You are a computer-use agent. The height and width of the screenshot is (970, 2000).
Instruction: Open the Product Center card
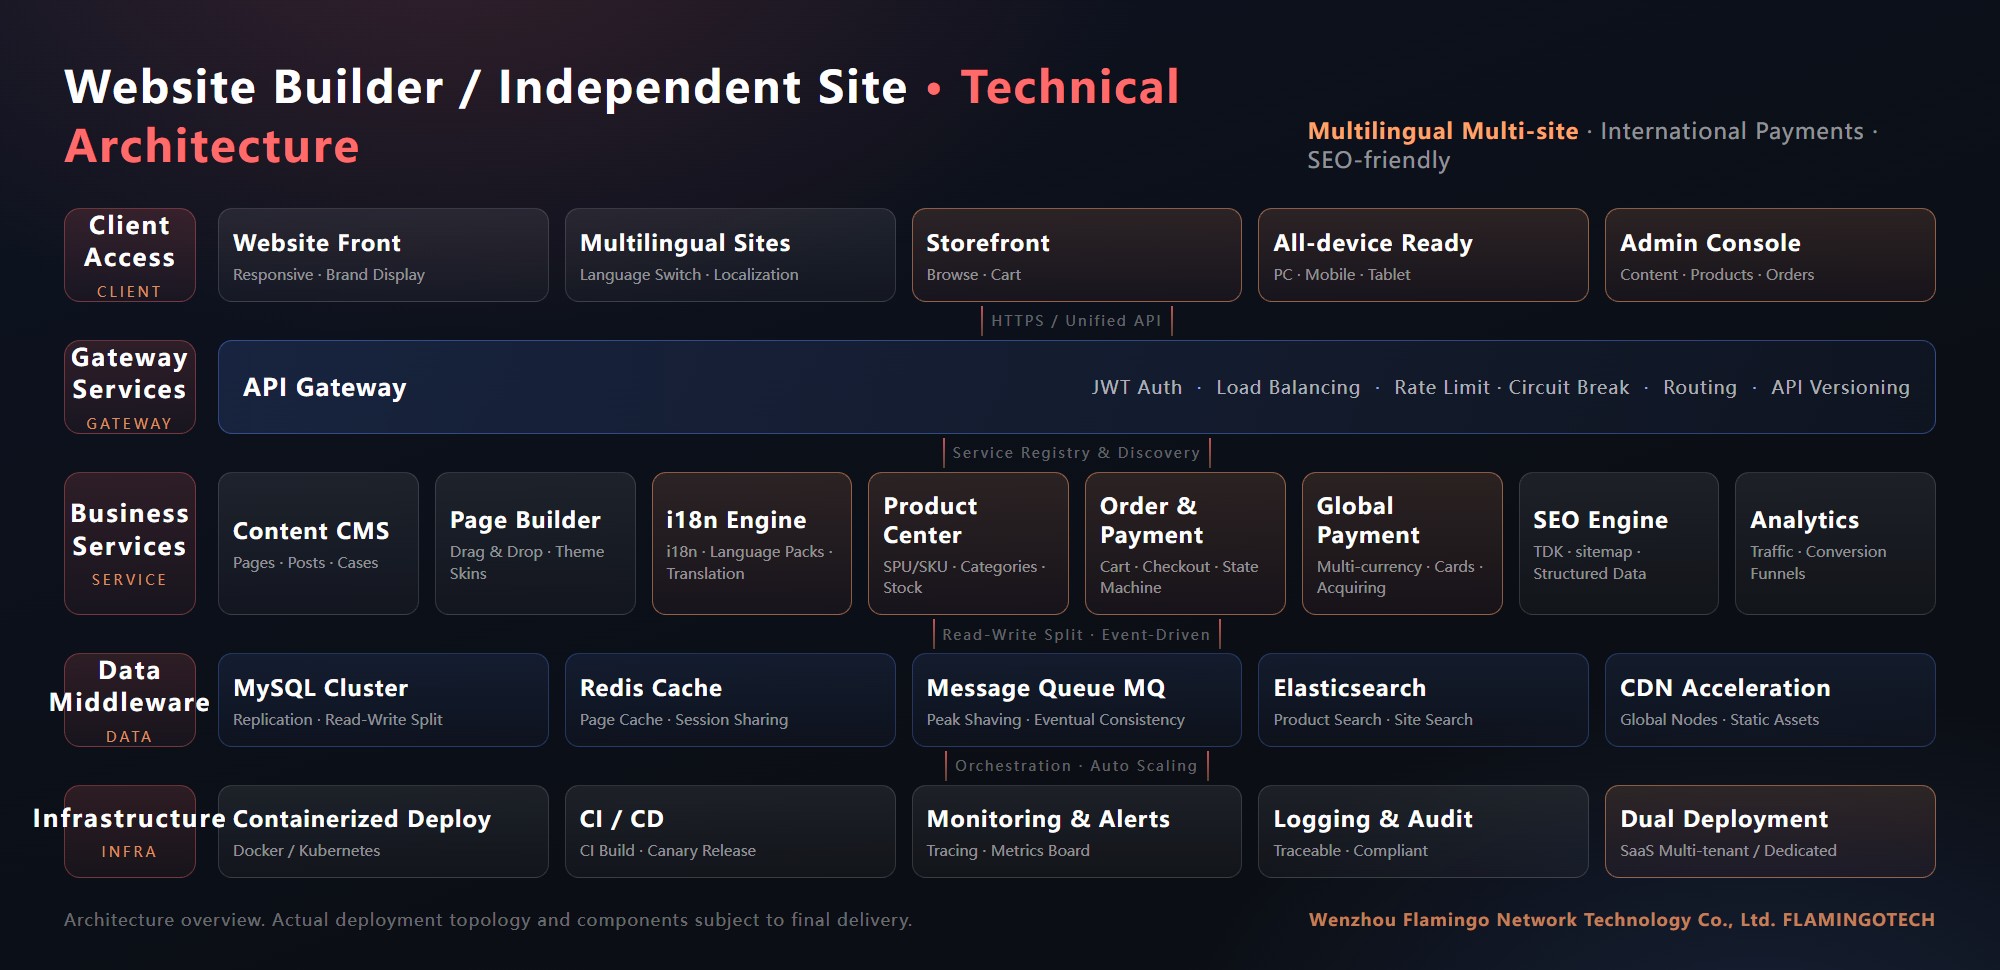click(x=968, y=543)
